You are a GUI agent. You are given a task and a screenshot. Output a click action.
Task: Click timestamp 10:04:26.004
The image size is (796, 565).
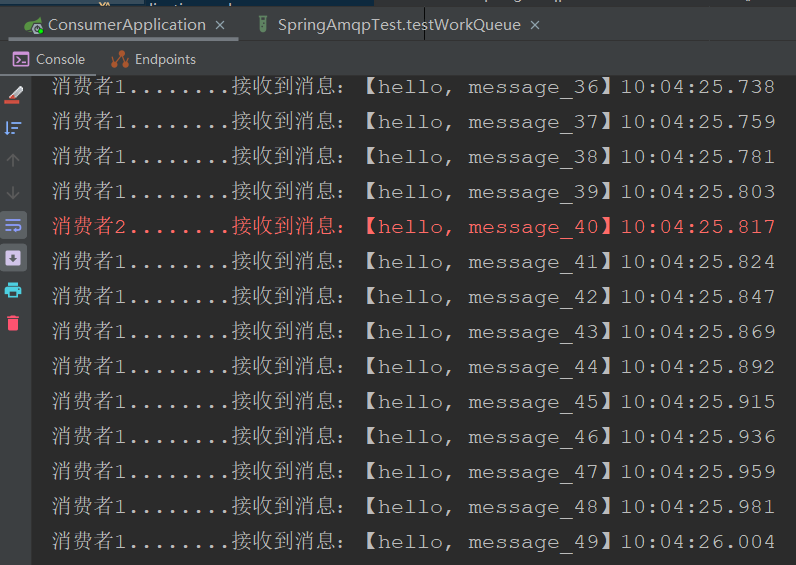698,542
